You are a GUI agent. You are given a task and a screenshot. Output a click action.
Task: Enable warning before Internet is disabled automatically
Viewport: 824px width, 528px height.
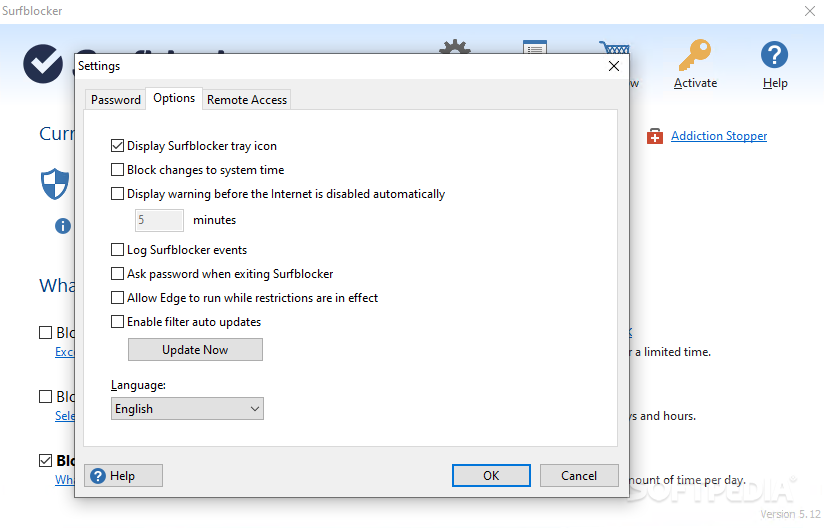click(117, 194)
